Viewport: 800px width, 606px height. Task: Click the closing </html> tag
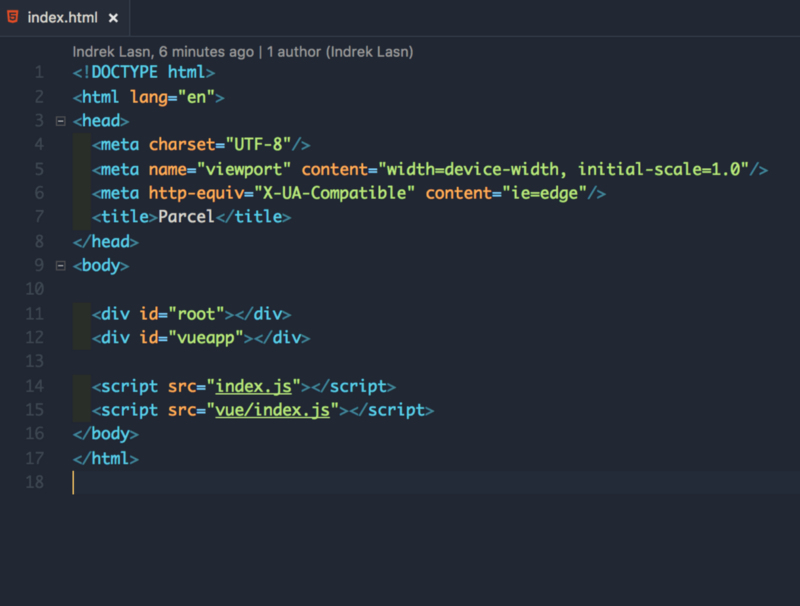pyautogui.click(x=106, y=458)
